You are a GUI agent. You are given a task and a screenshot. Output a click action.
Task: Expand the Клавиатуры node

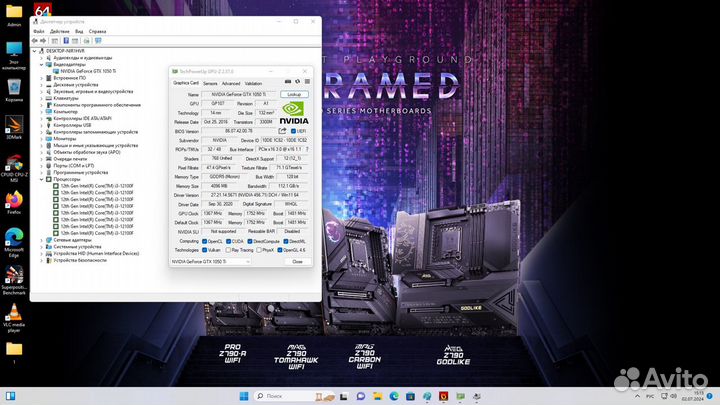41,98
